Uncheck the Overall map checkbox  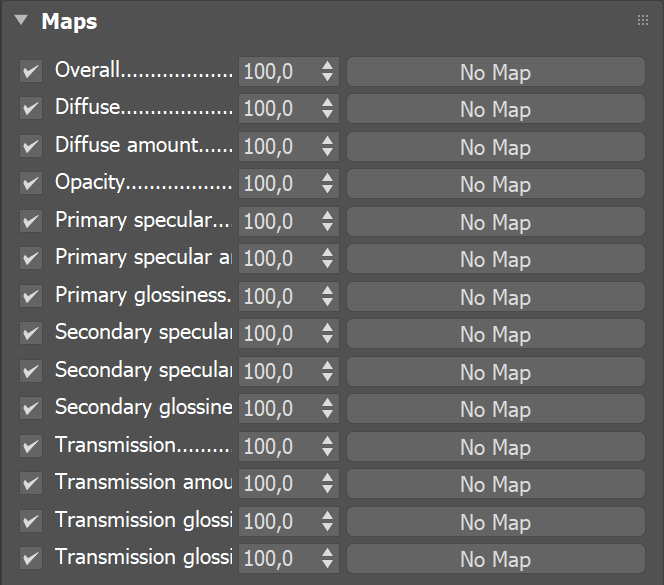click(x=31, y=71)
